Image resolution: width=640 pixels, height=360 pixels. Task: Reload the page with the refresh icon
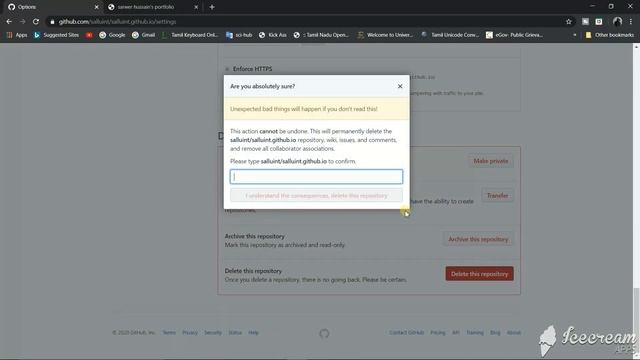pyautogui.click(x=36, y=21)
